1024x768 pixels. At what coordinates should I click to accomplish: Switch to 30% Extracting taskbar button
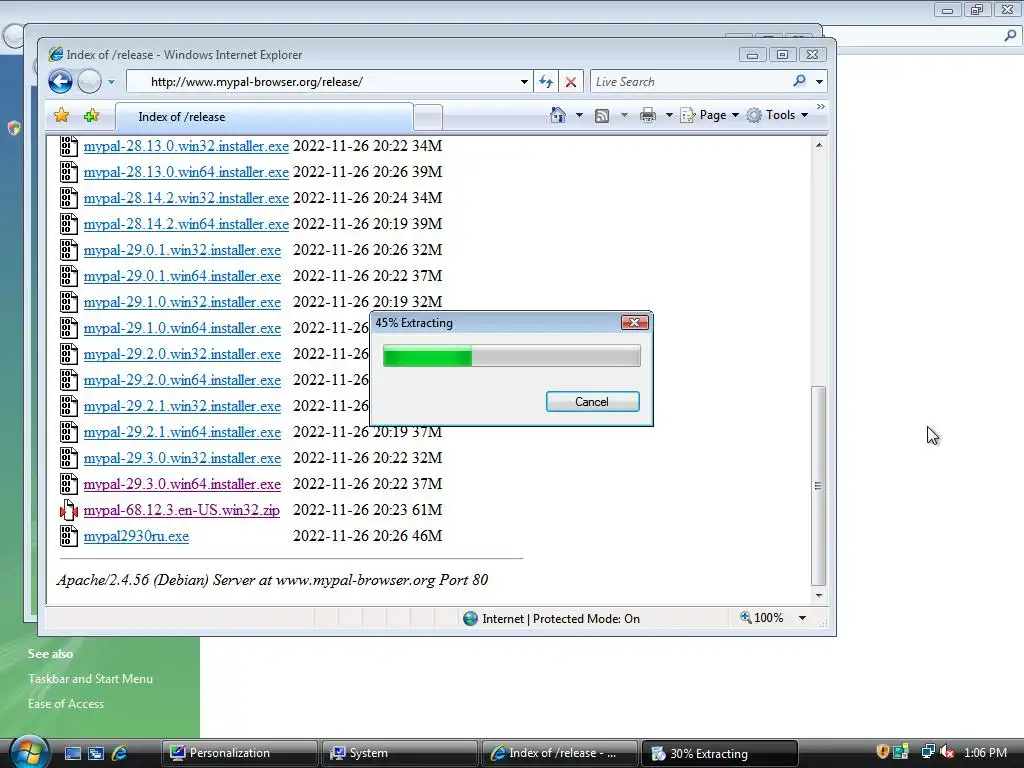click(720, 753)
